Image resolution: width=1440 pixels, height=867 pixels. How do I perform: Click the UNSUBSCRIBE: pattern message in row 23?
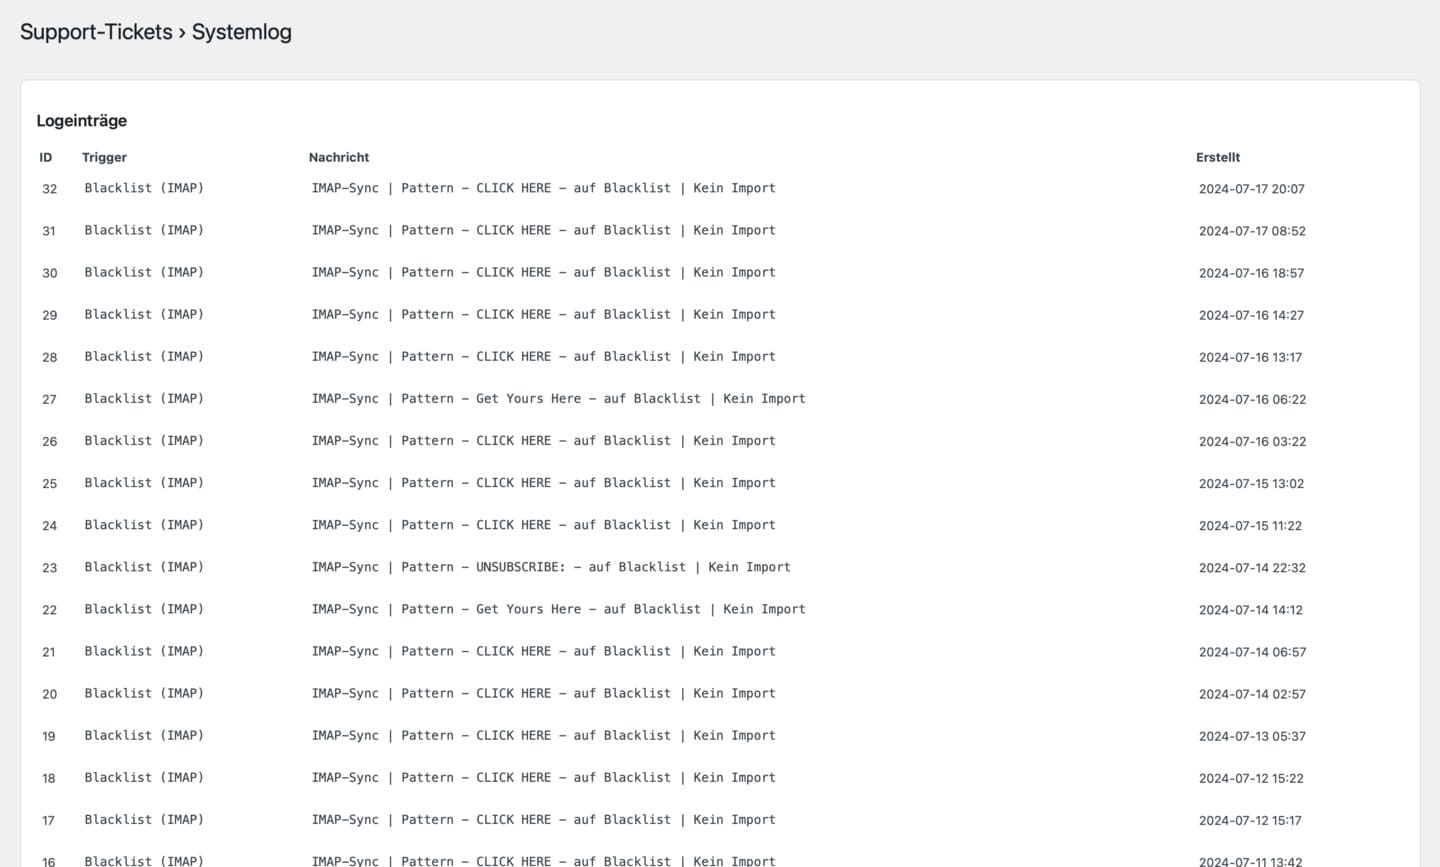[x=551, y=567]
